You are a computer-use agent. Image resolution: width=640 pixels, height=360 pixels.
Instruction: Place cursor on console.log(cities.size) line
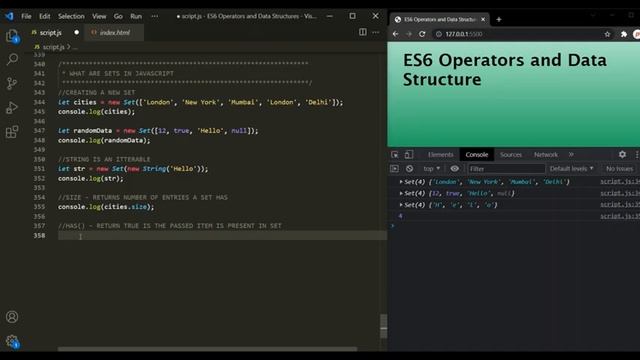click(x=106, y=207)
